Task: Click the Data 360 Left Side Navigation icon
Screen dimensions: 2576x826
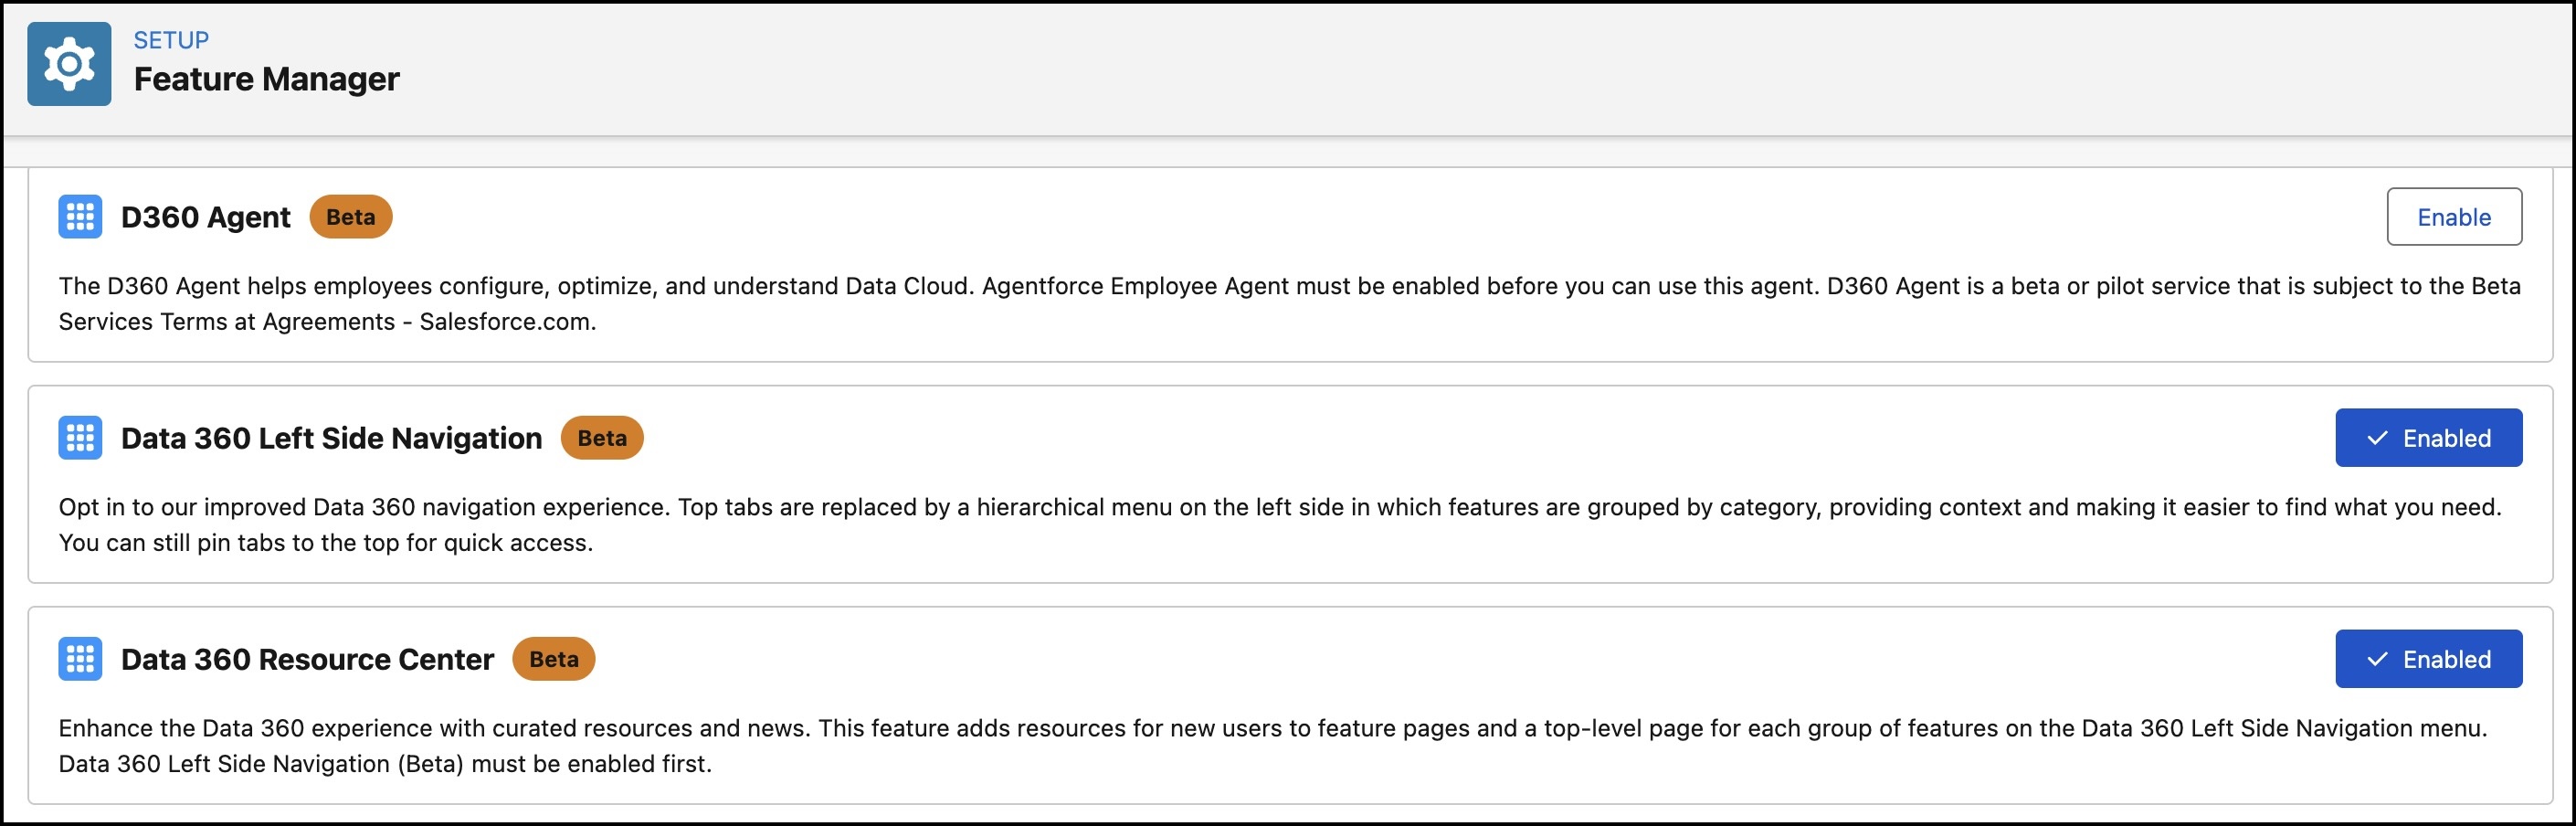Action: (x=80, y=438)
